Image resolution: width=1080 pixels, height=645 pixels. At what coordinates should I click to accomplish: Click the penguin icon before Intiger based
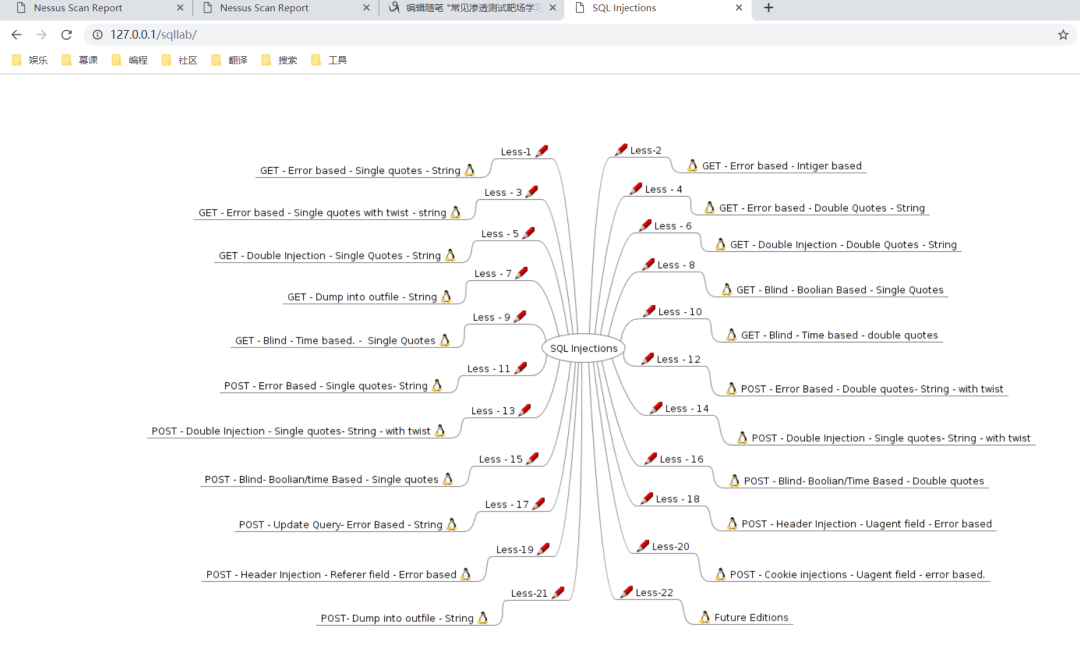[692, 165]
